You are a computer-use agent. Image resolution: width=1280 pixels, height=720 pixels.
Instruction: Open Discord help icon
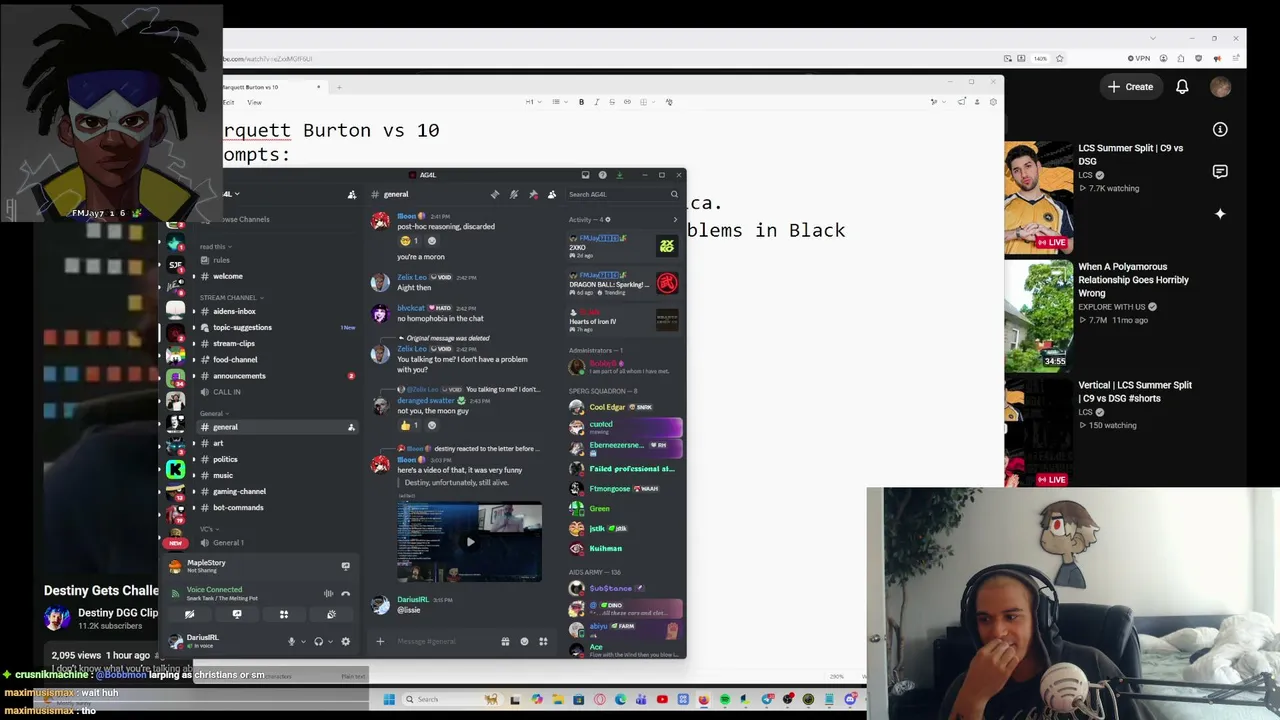tap(602, 175)
